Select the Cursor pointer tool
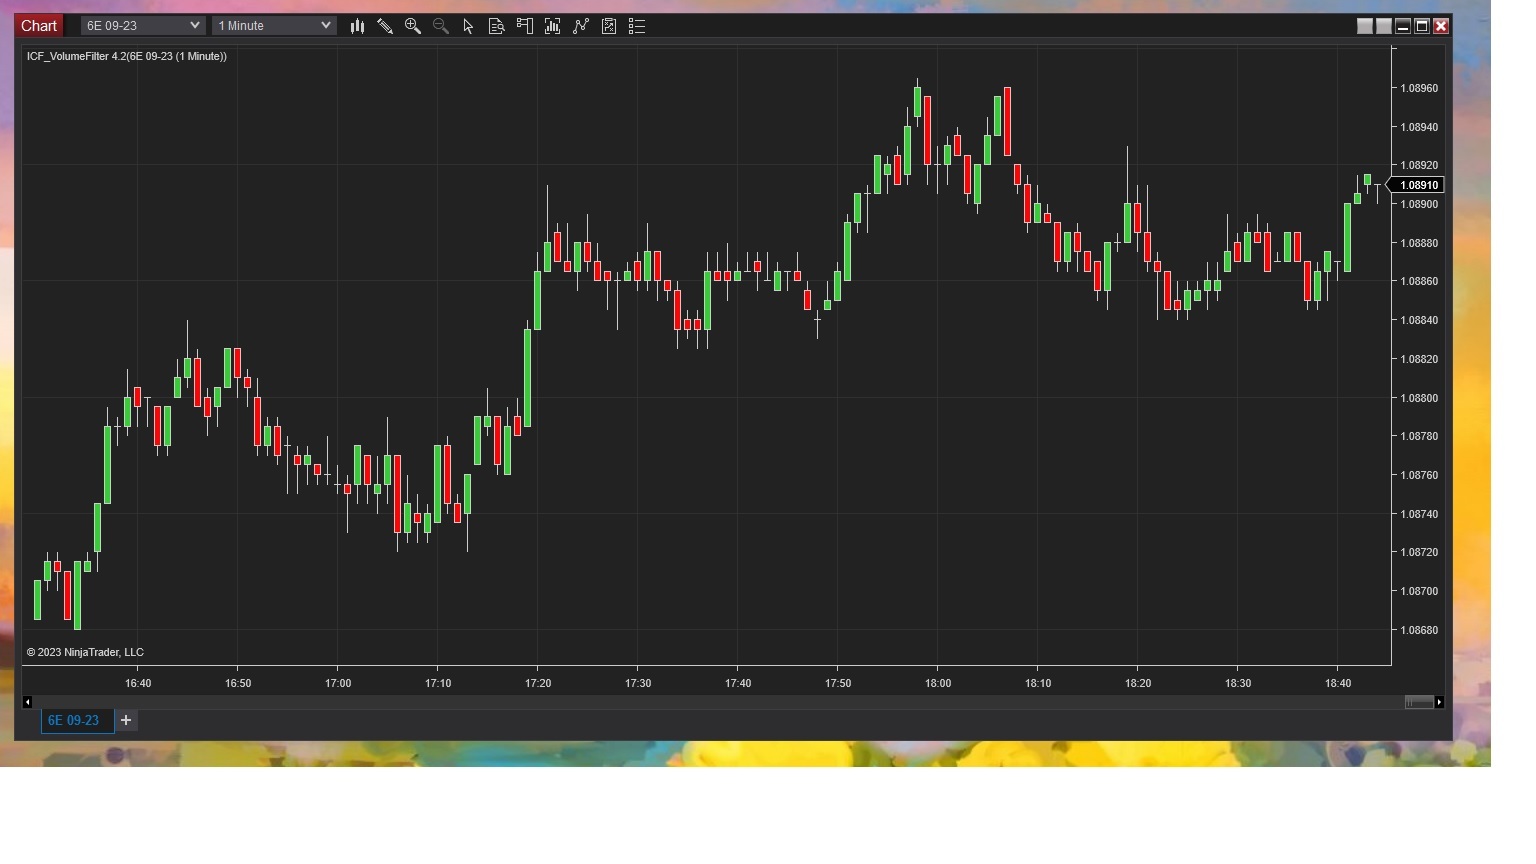The width and height of the screenshot is (1536, 864). 468,26
